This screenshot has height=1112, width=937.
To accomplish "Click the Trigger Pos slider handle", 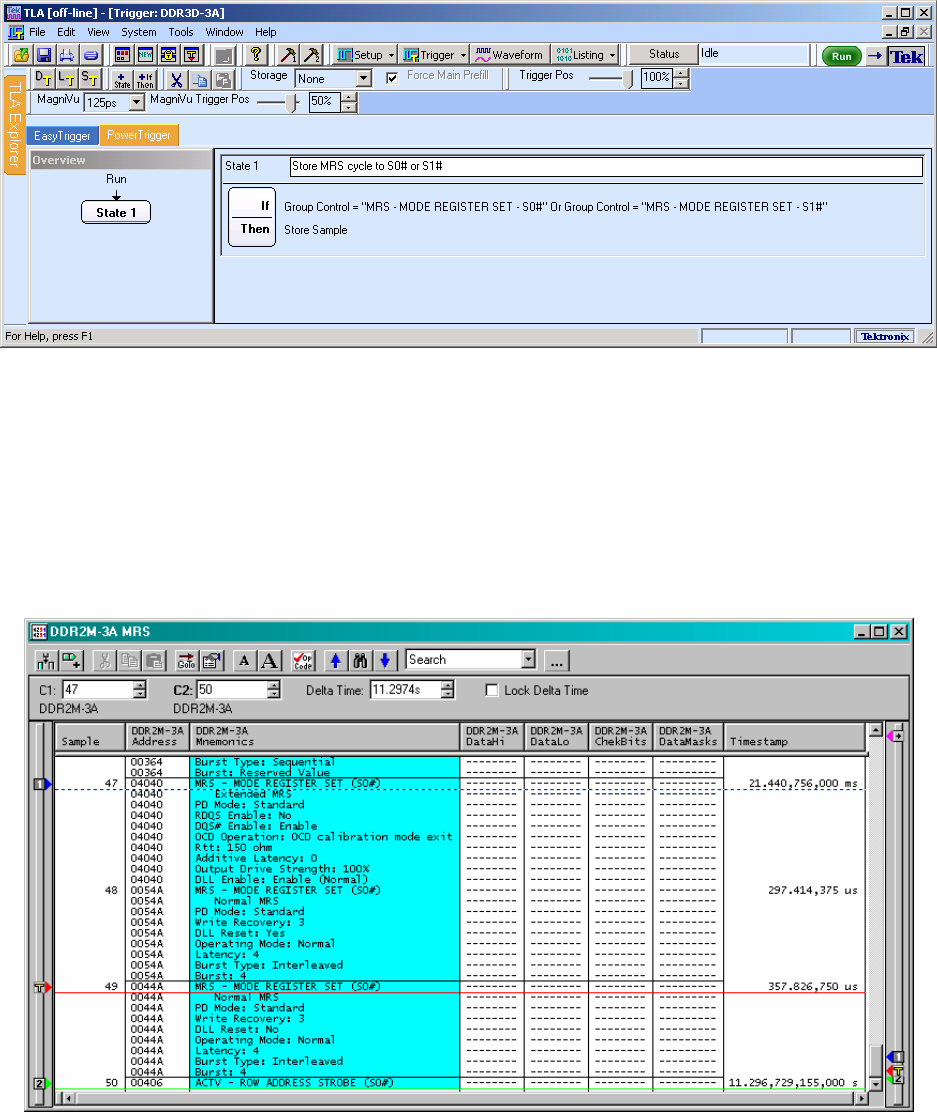I will coord(628,78).
